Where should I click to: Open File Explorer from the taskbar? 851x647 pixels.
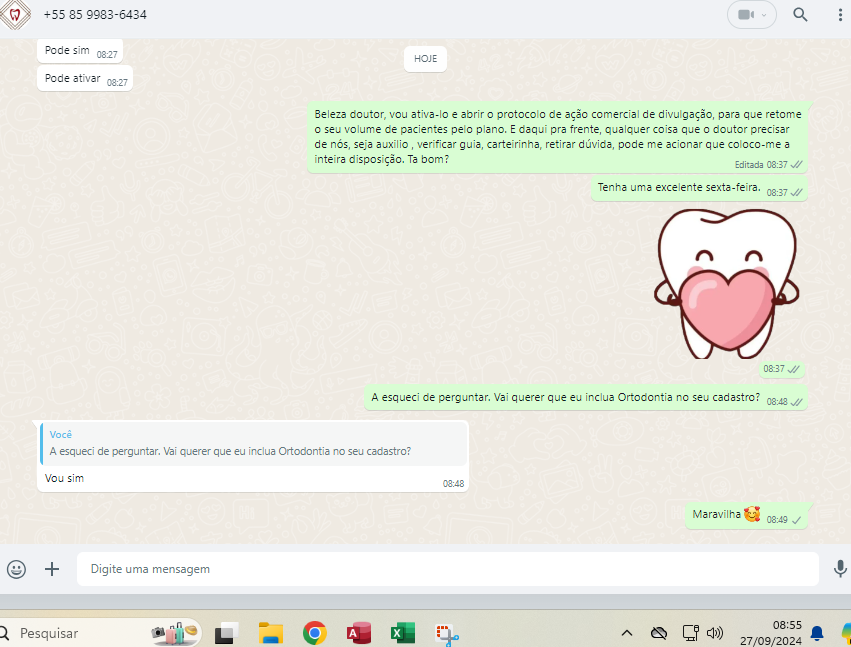click(271, 633)
